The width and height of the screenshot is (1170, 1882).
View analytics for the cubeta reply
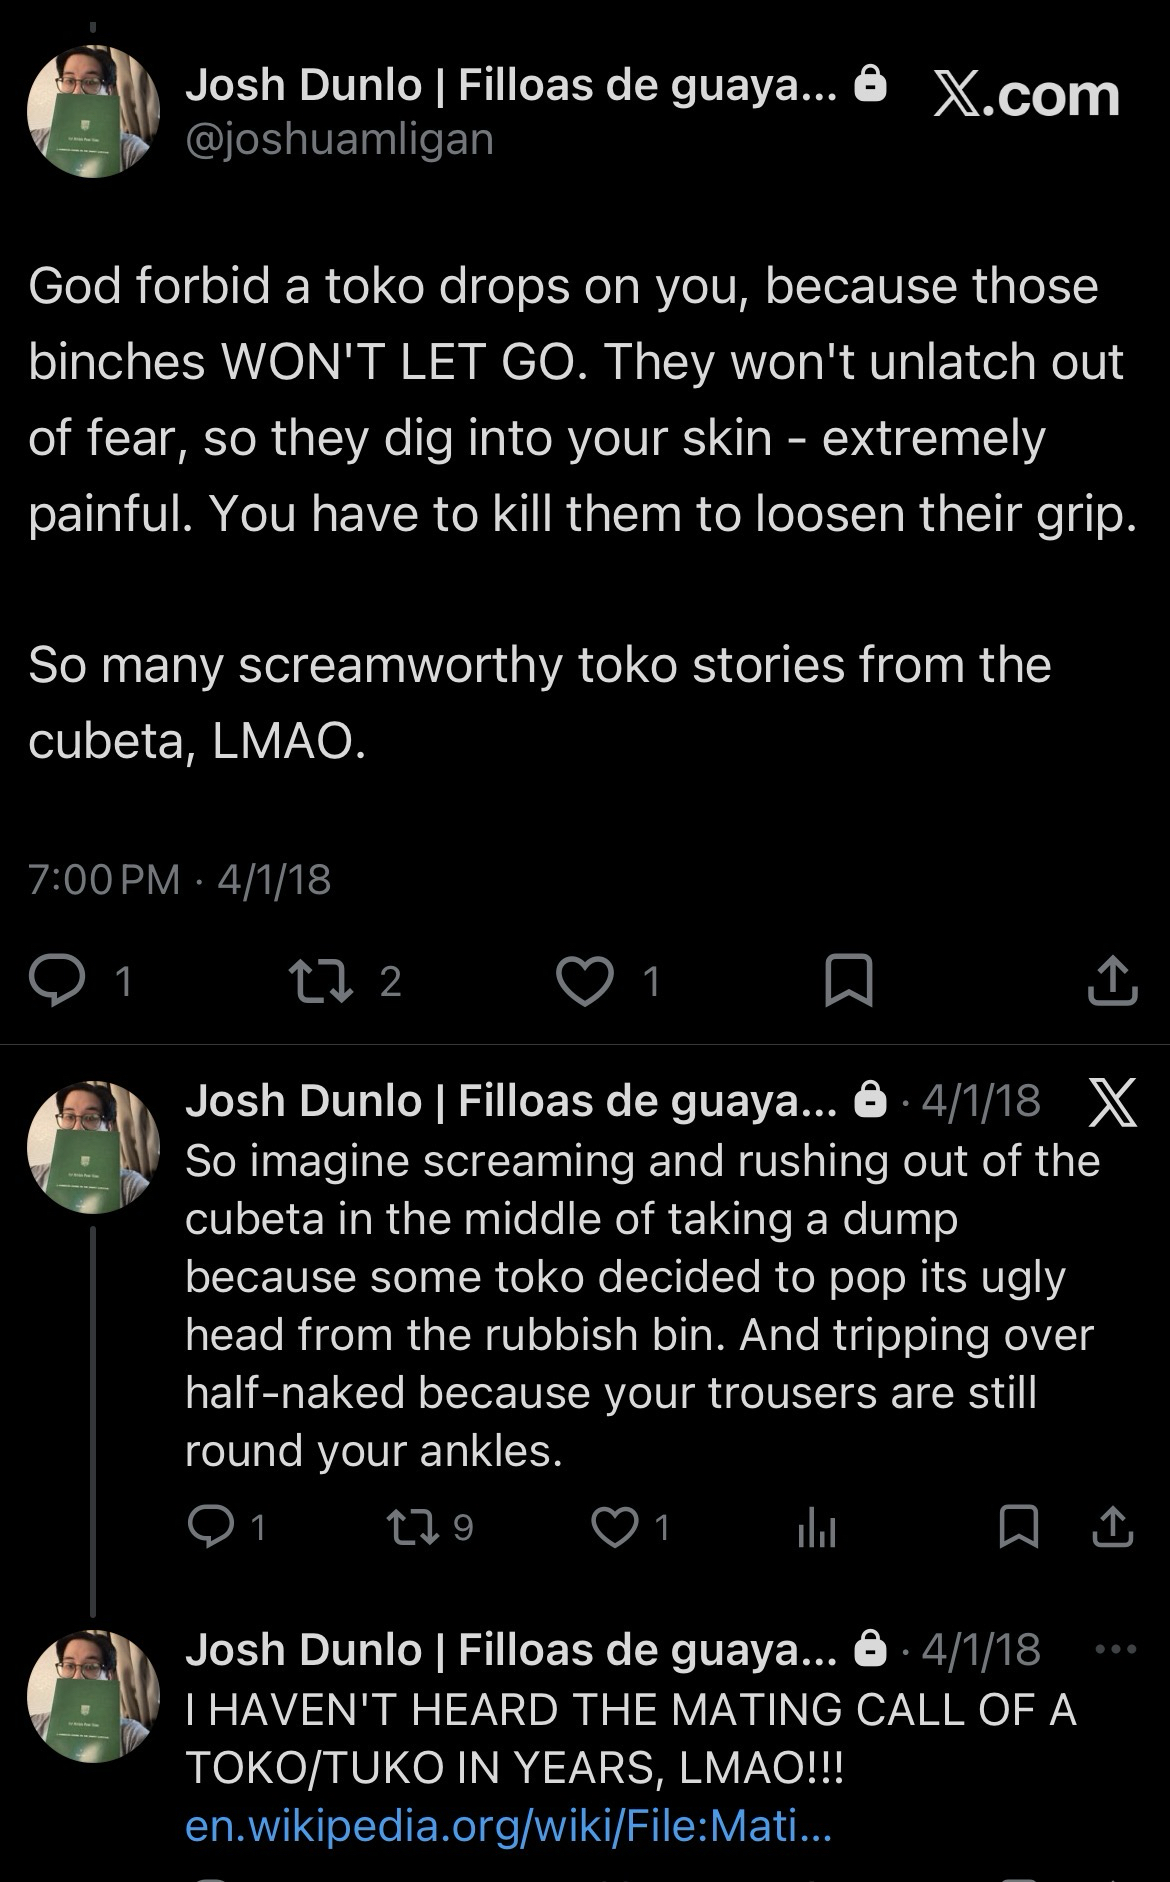pyautogui.click(x=816, y=1527)
